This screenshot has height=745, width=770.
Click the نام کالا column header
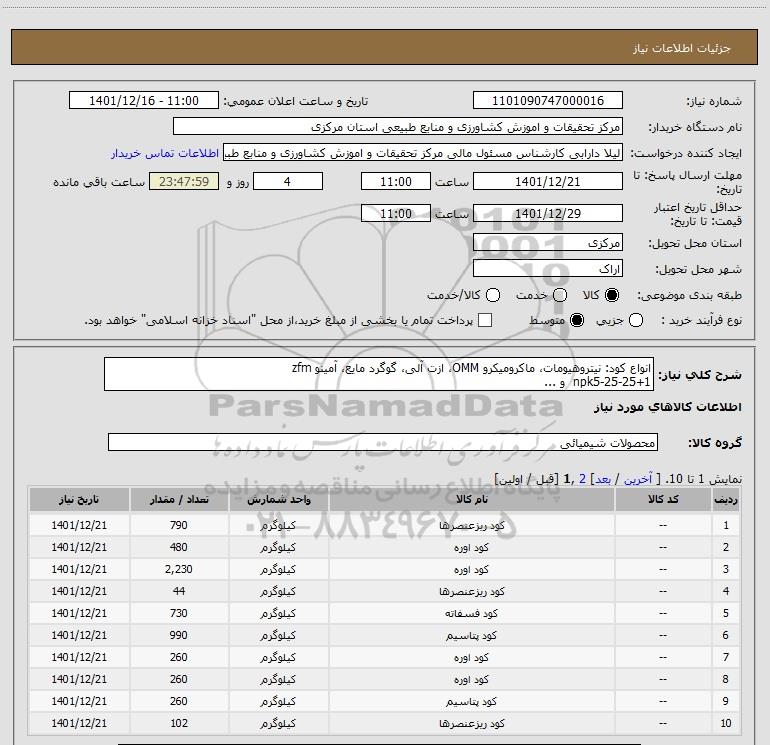pyautogui.click(x=471, y=499)
